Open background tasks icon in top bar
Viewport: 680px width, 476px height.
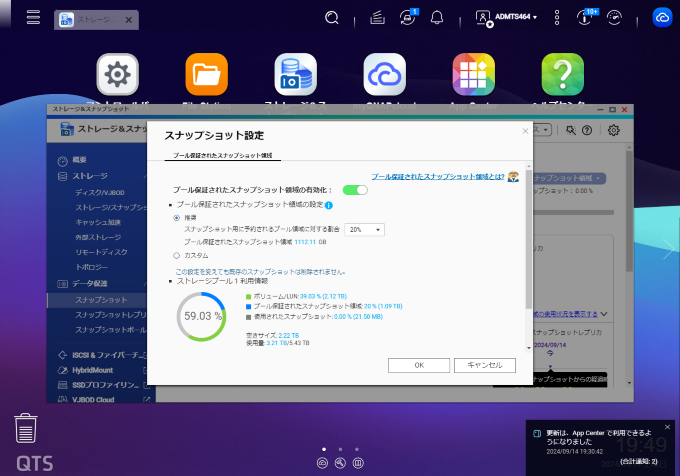[x=377, y=18]
